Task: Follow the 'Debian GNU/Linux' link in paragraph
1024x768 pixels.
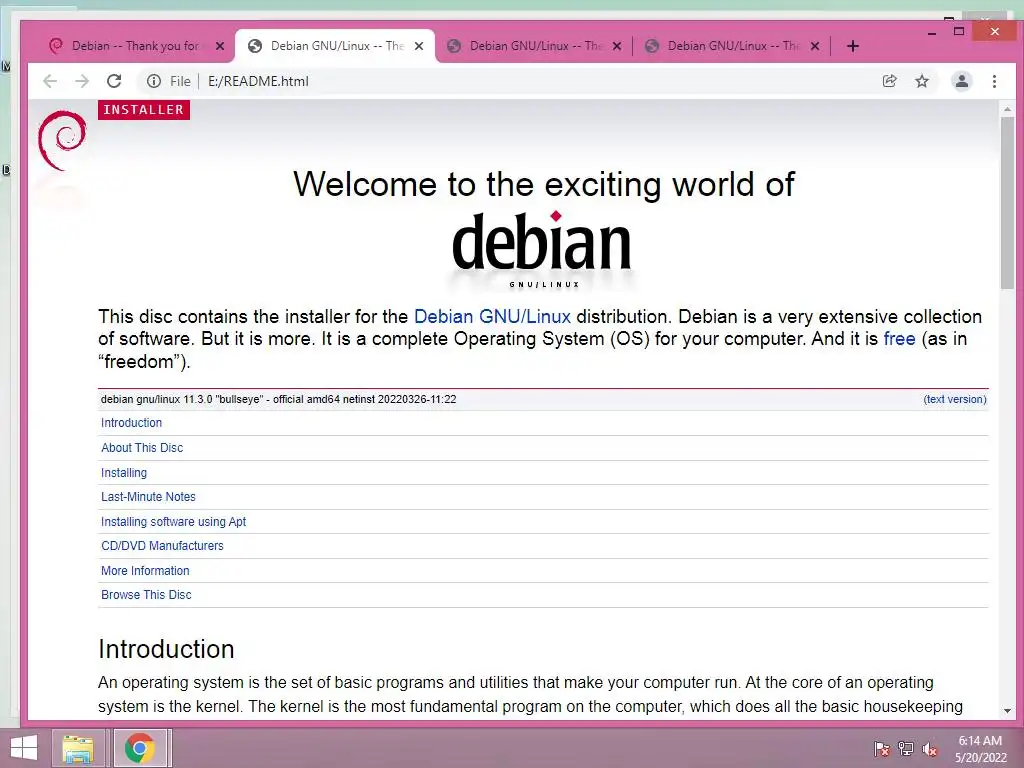Action: coord(492,317)
